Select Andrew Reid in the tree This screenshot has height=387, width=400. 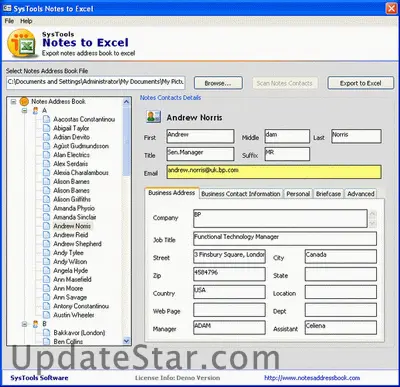click(71, 235)
